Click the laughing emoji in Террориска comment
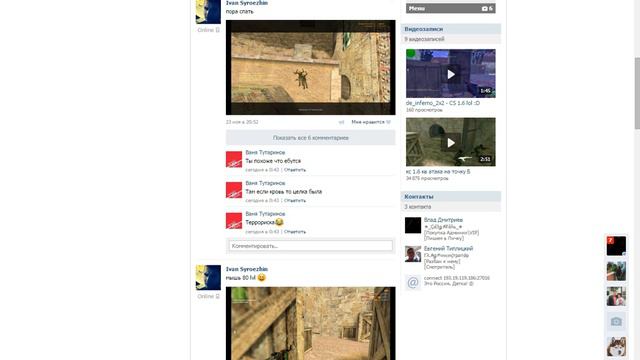 coord(279,222)
